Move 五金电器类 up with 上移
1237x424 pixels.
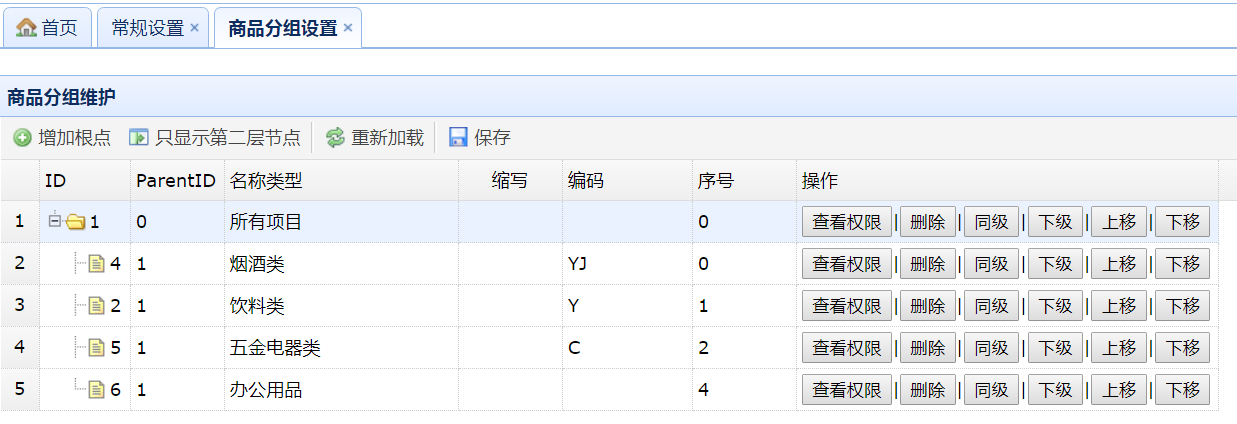(1119, 348)
